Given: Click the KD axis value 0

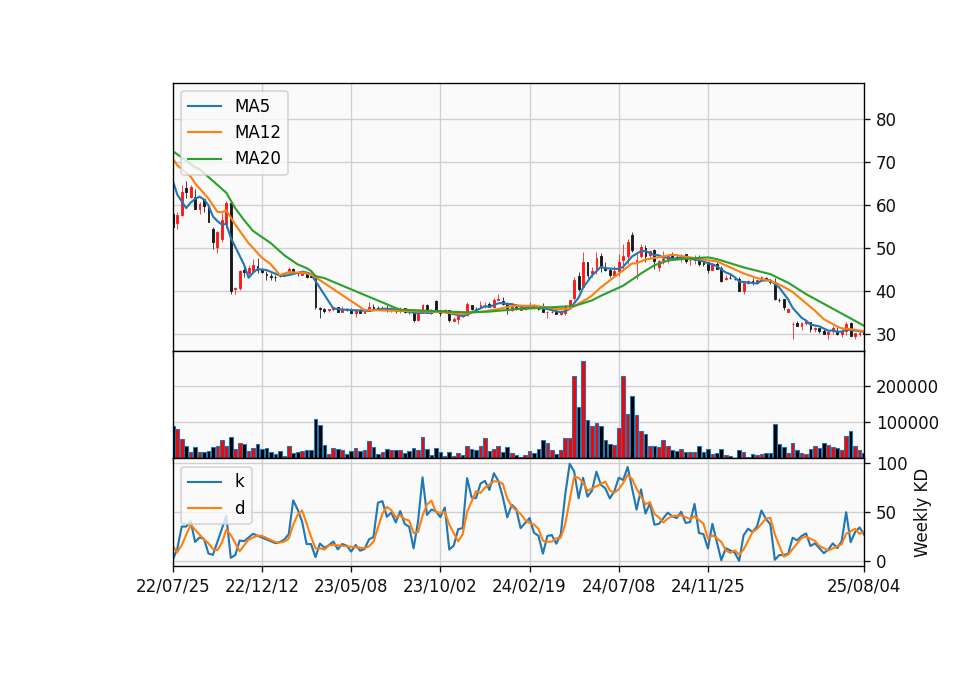Looking at the screenshot, I should coord(881,561).
